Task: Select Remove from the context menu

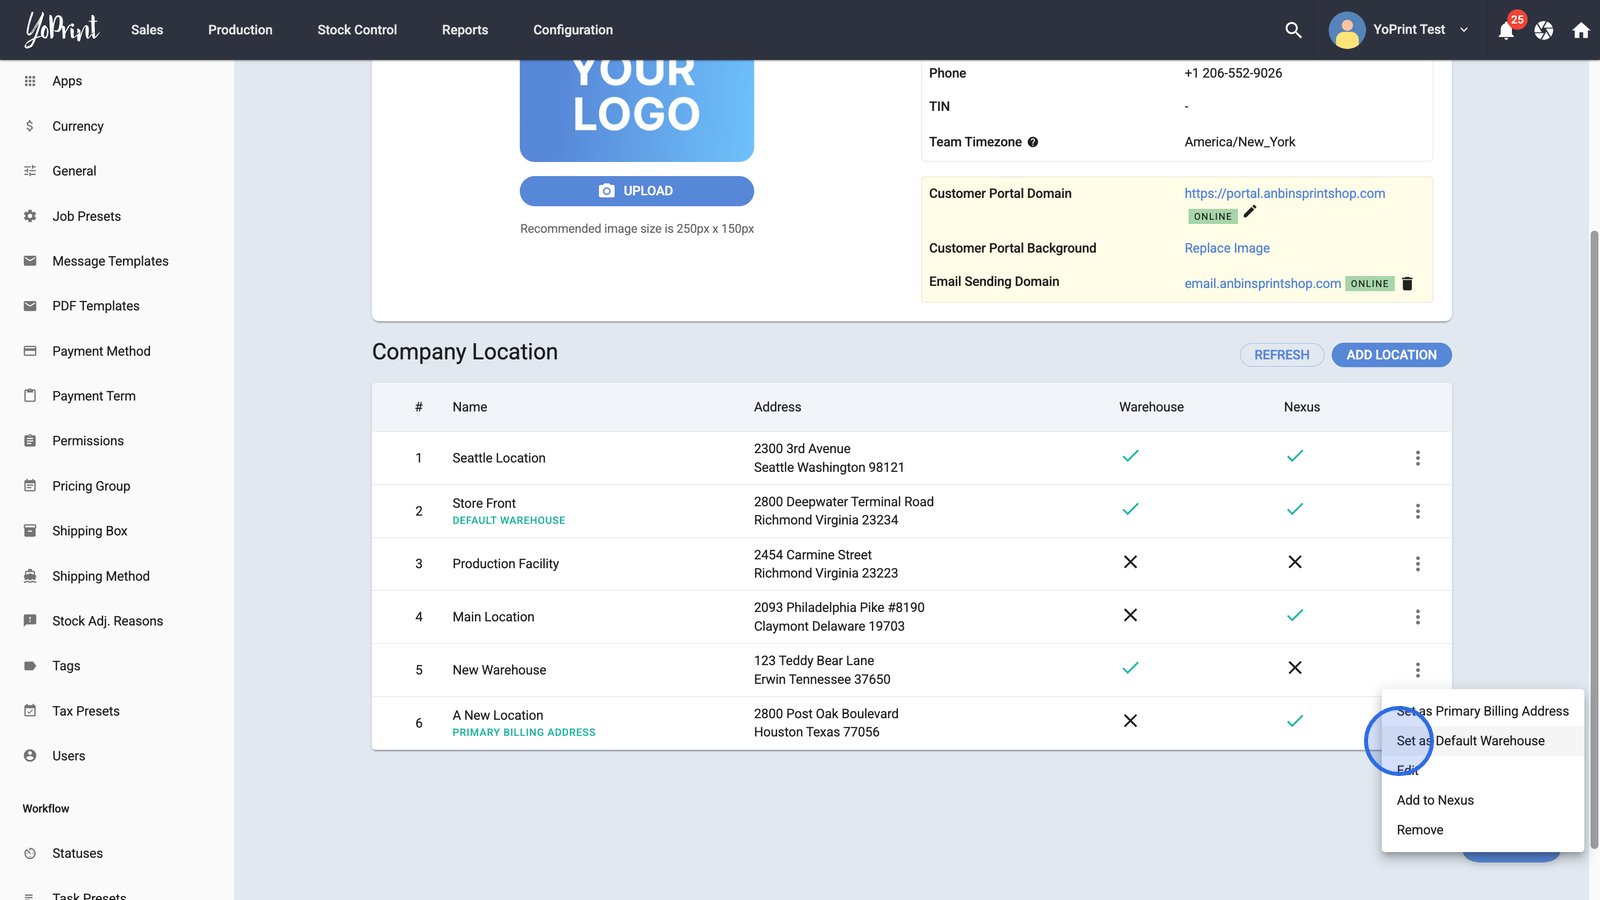Action: 1420,830
